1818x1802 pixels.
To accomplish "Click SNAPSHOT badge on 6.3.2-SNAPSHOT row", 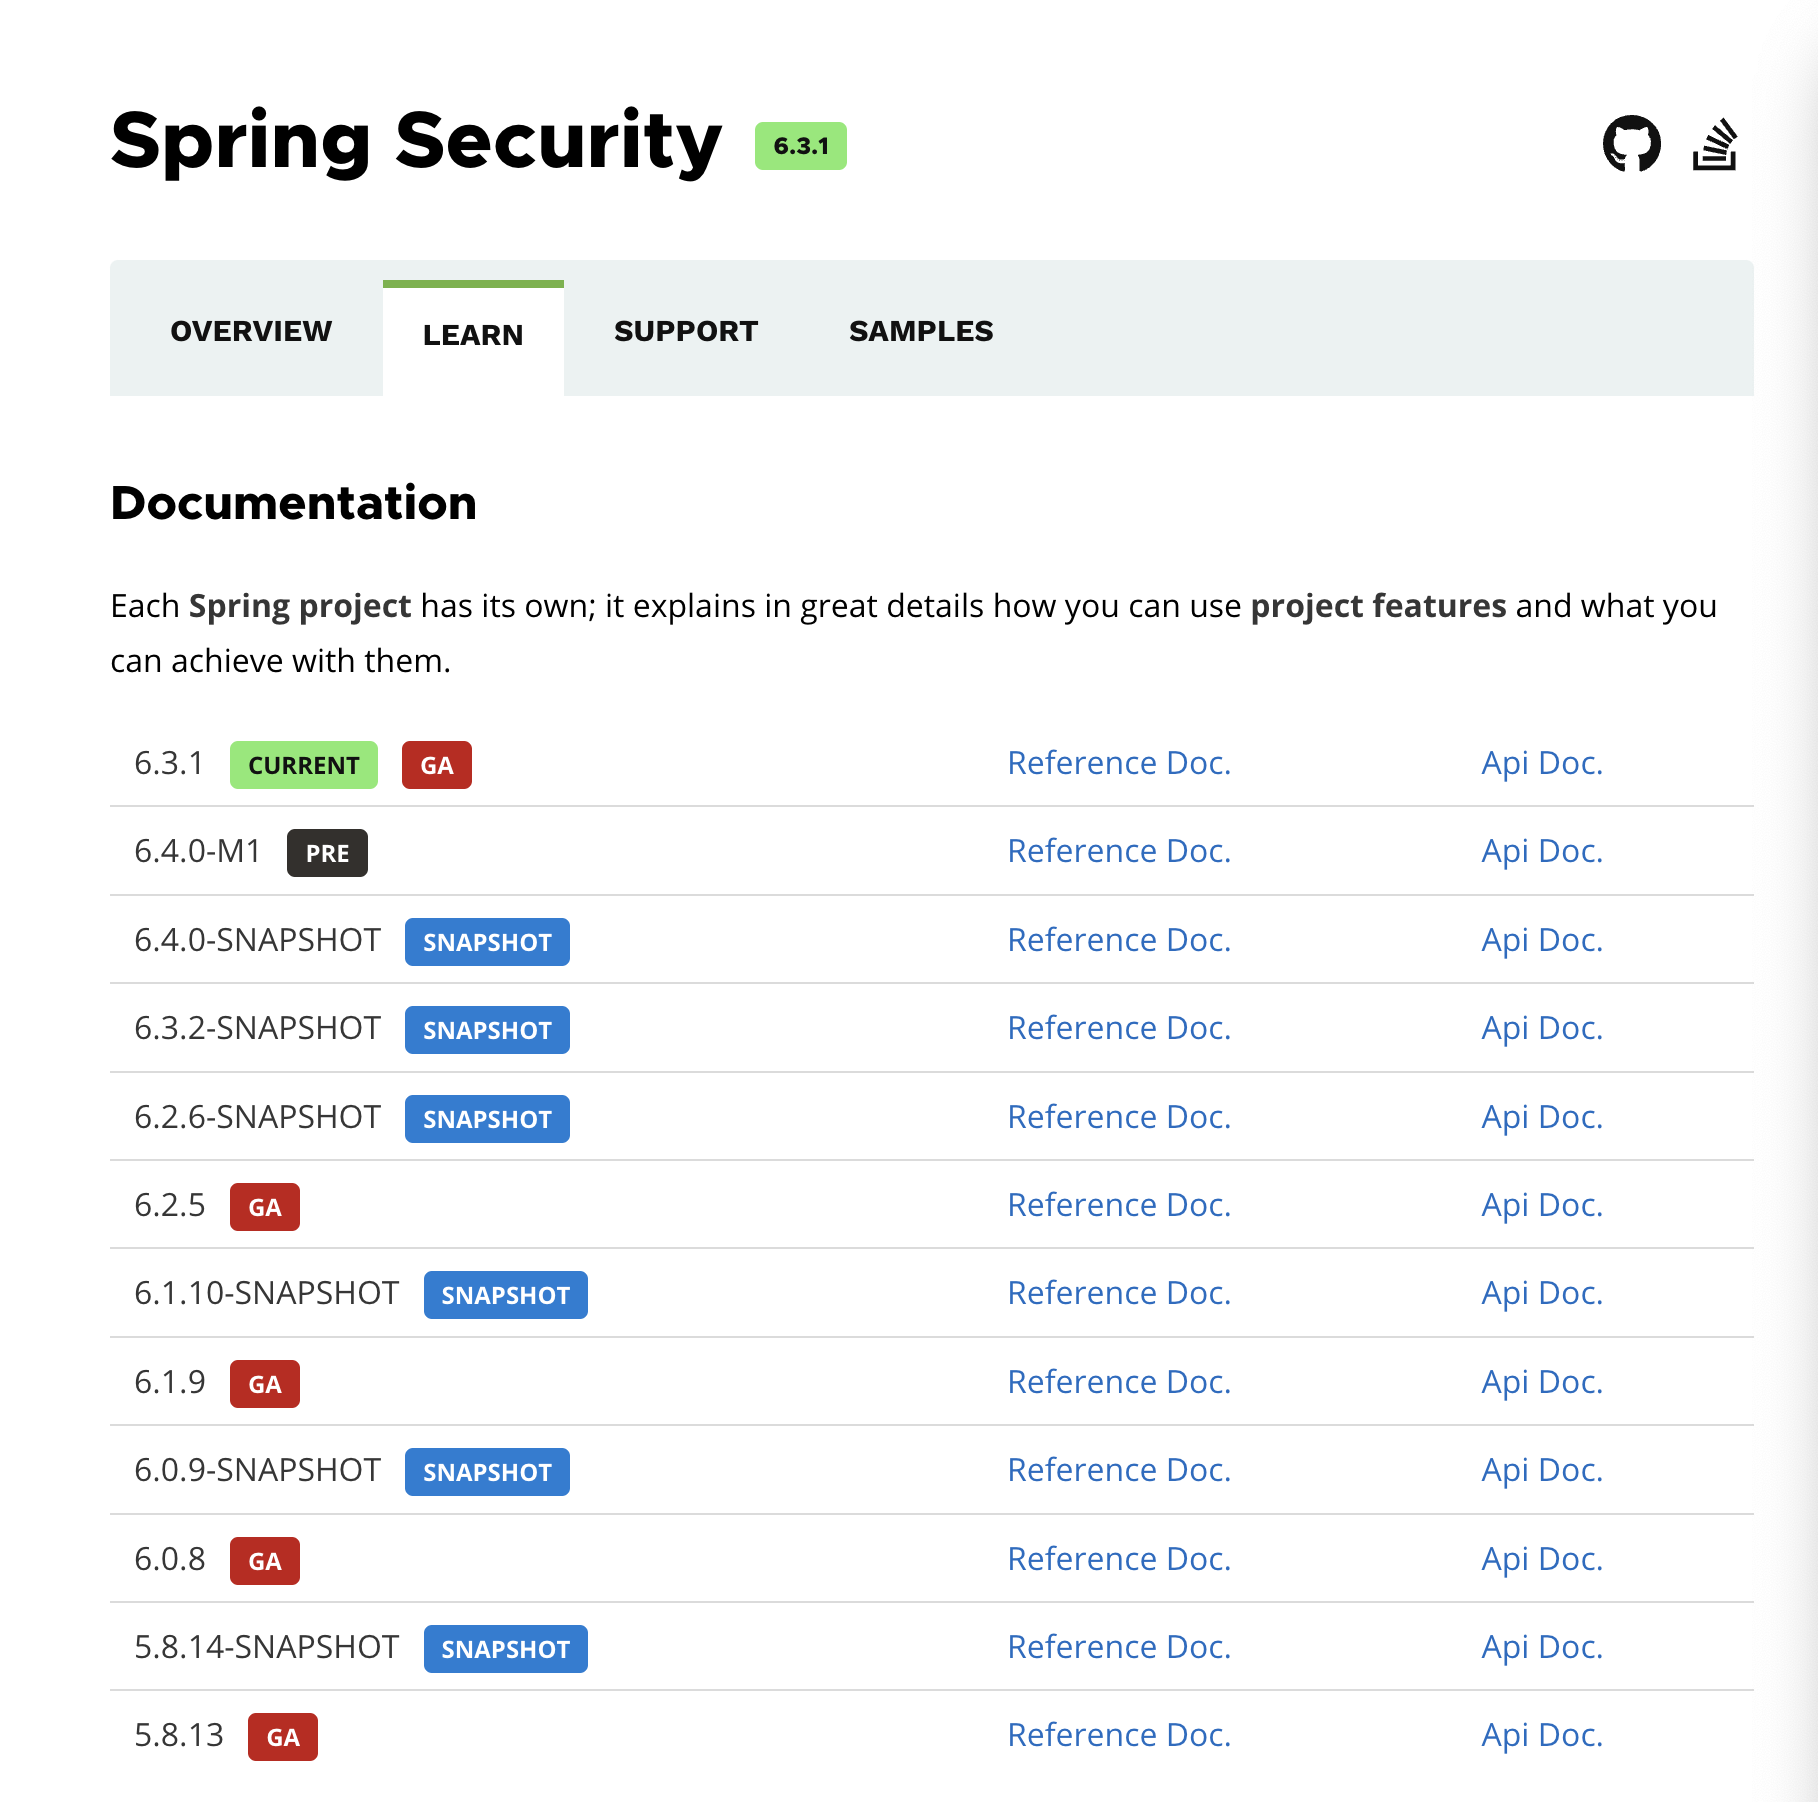I will coord(487,1030).
